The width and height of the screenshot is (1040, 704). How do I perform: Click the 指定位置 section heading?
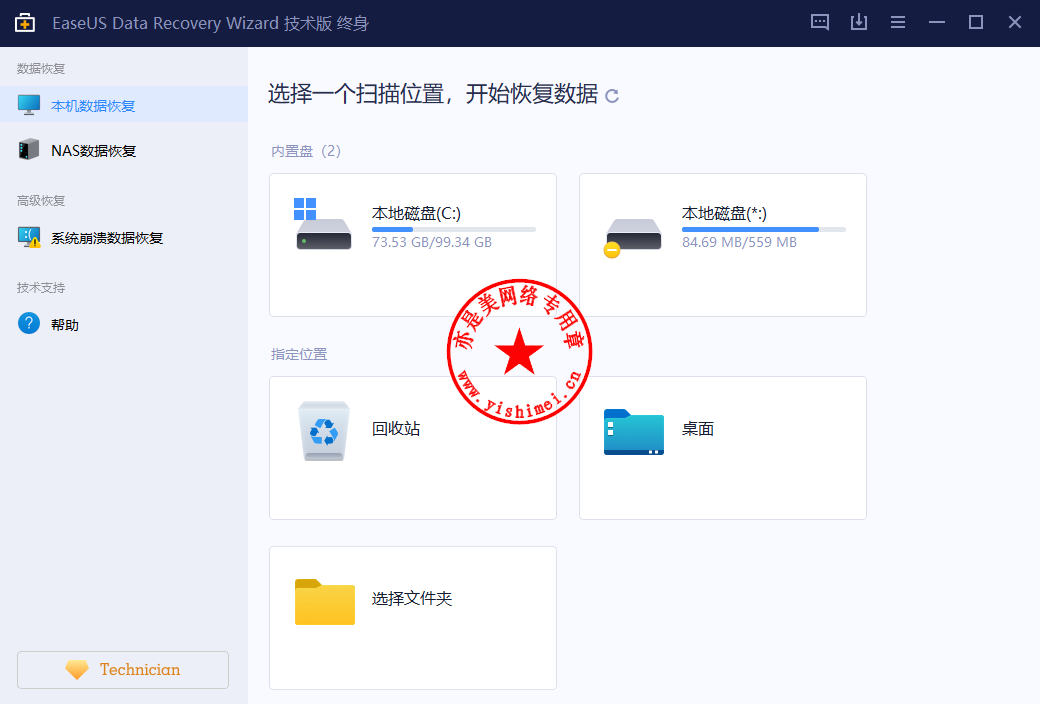click(x=299, y=354)
